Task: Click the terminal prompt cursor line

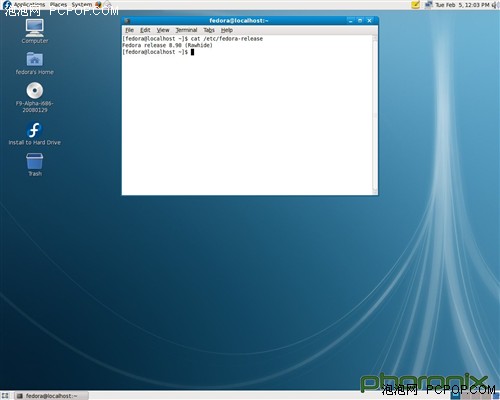Action: tap(158, 52)
